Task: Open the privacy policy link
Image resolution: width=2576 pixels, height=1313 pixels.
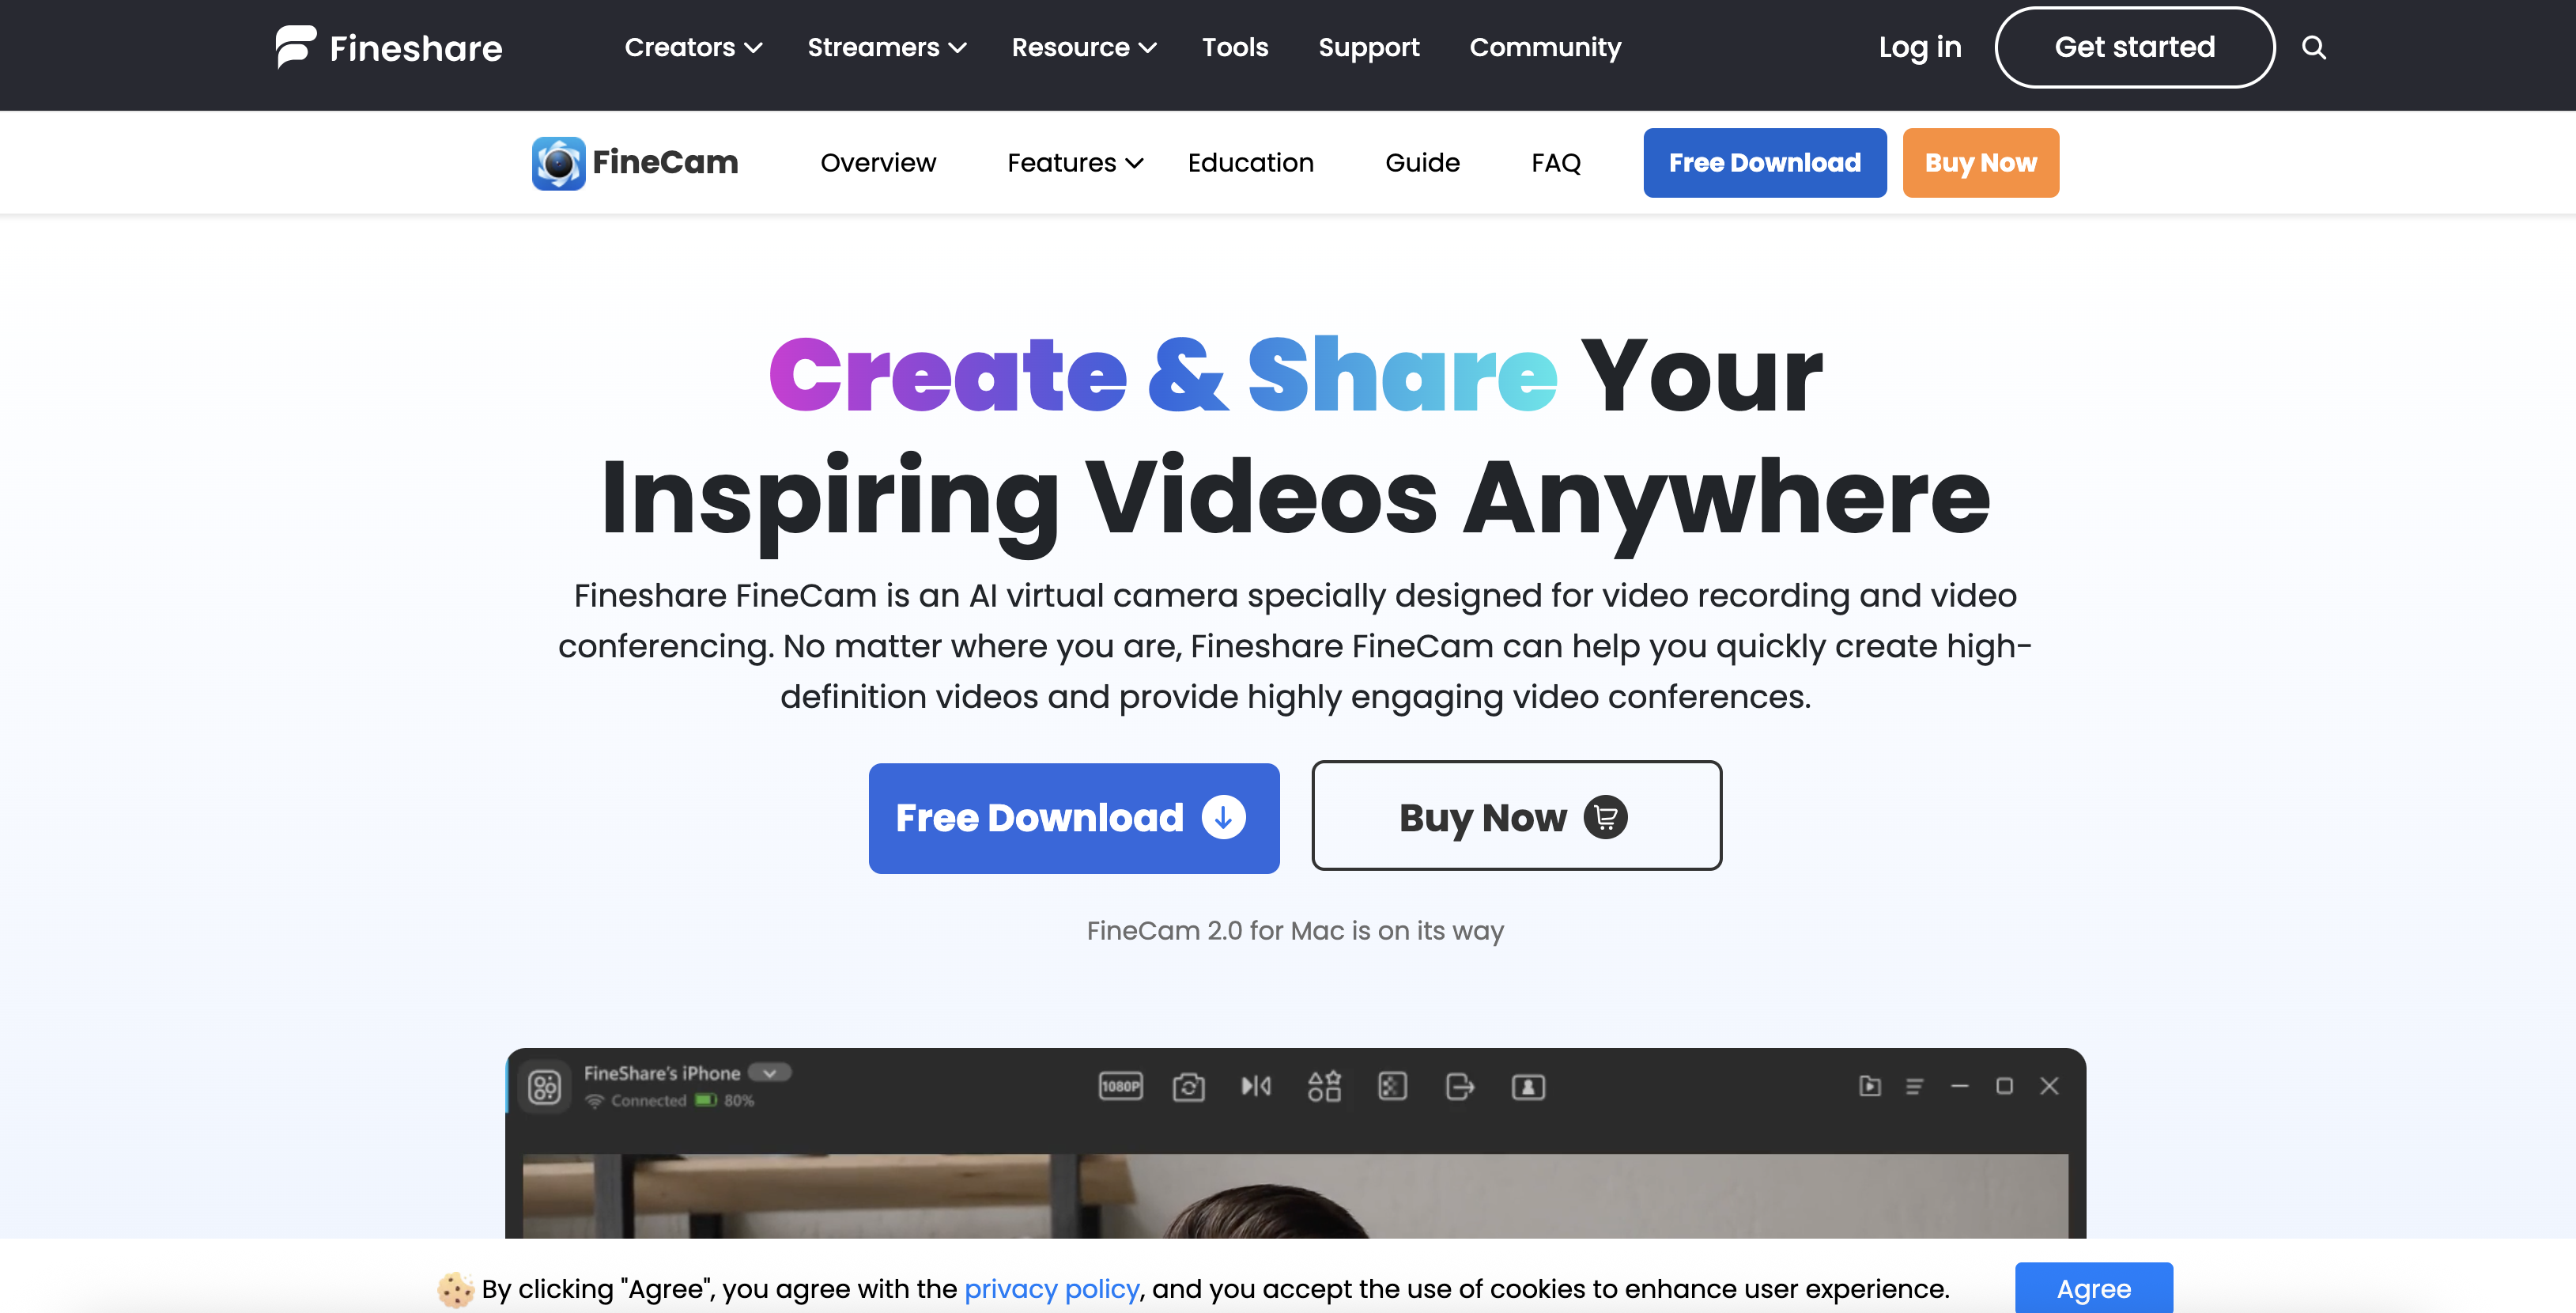Action: [1051, 1289]
